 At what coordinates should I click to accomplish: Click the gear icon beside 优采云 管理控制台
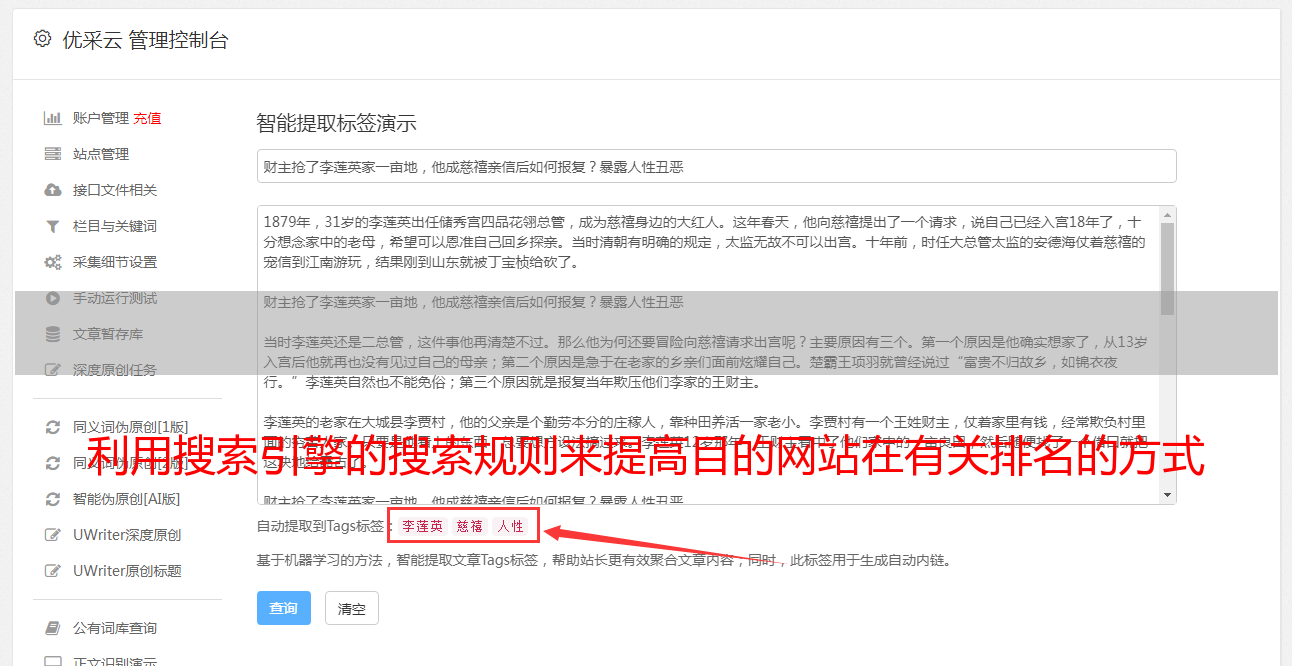(x=42, y=40)
